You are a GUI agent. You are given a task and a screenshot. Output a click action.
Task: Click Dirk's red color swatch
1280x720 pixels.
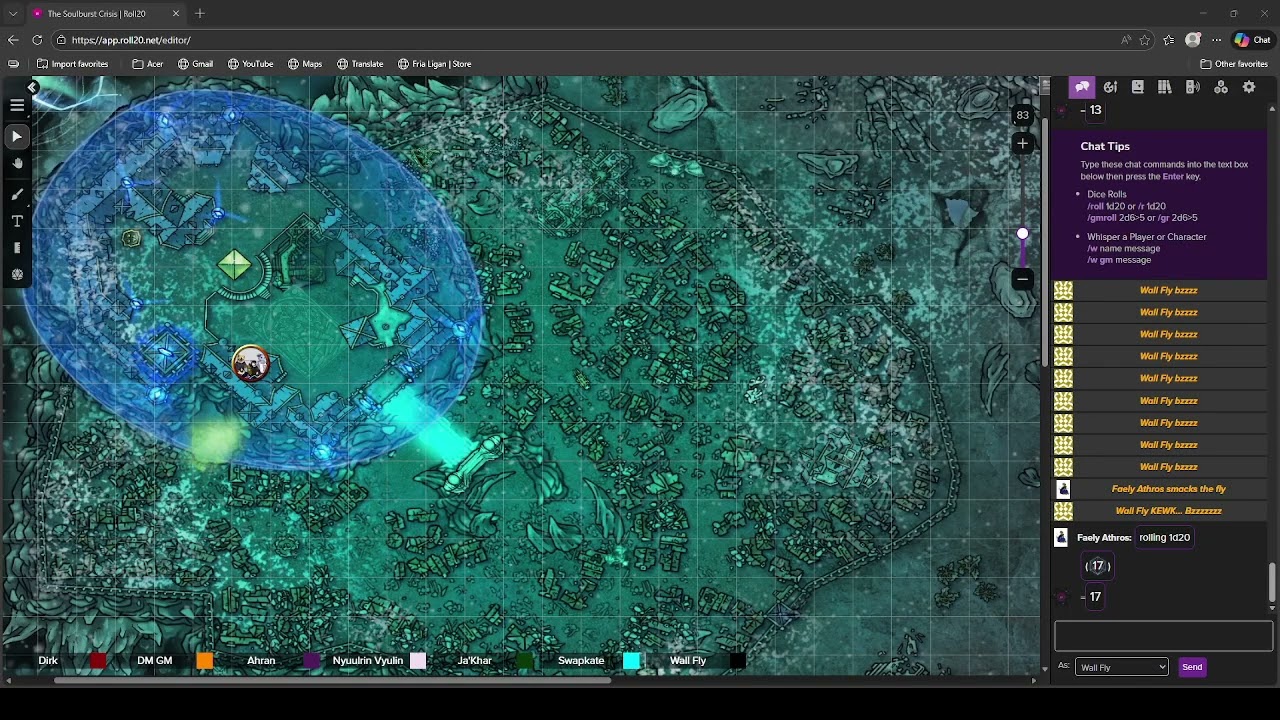[x=97, y=660]
